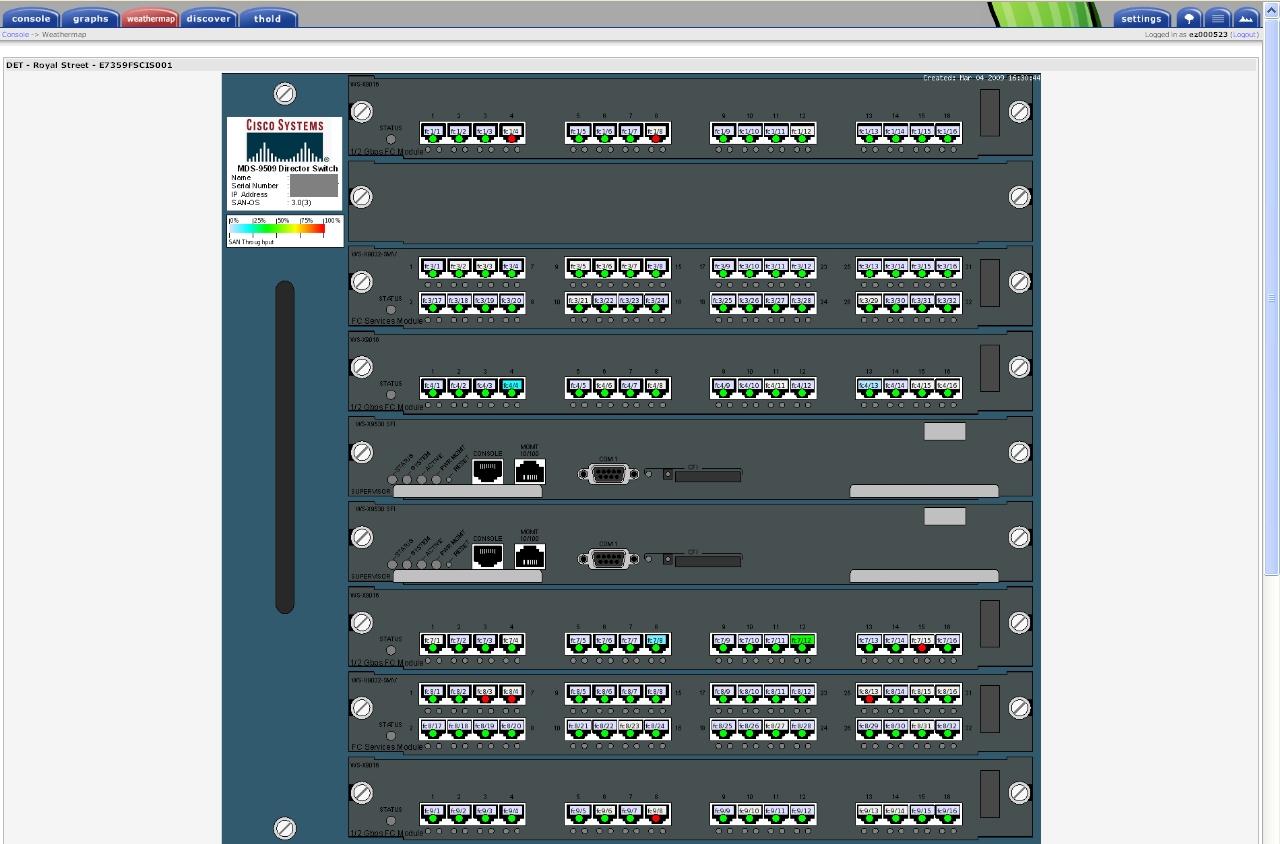Click red-status port fc7/15
This screenshot has height=844, width=1280.
[921, 642]
